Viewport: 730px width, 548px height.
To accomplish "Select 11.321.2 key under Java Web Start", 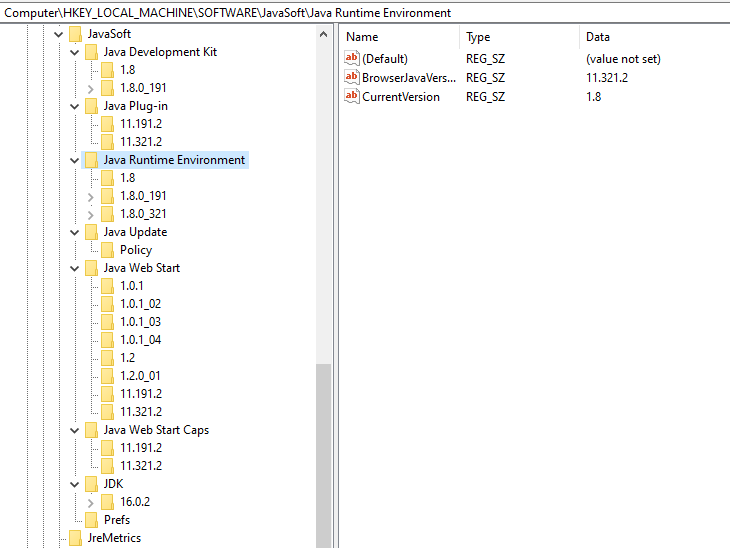I will (x=141, y=412).
